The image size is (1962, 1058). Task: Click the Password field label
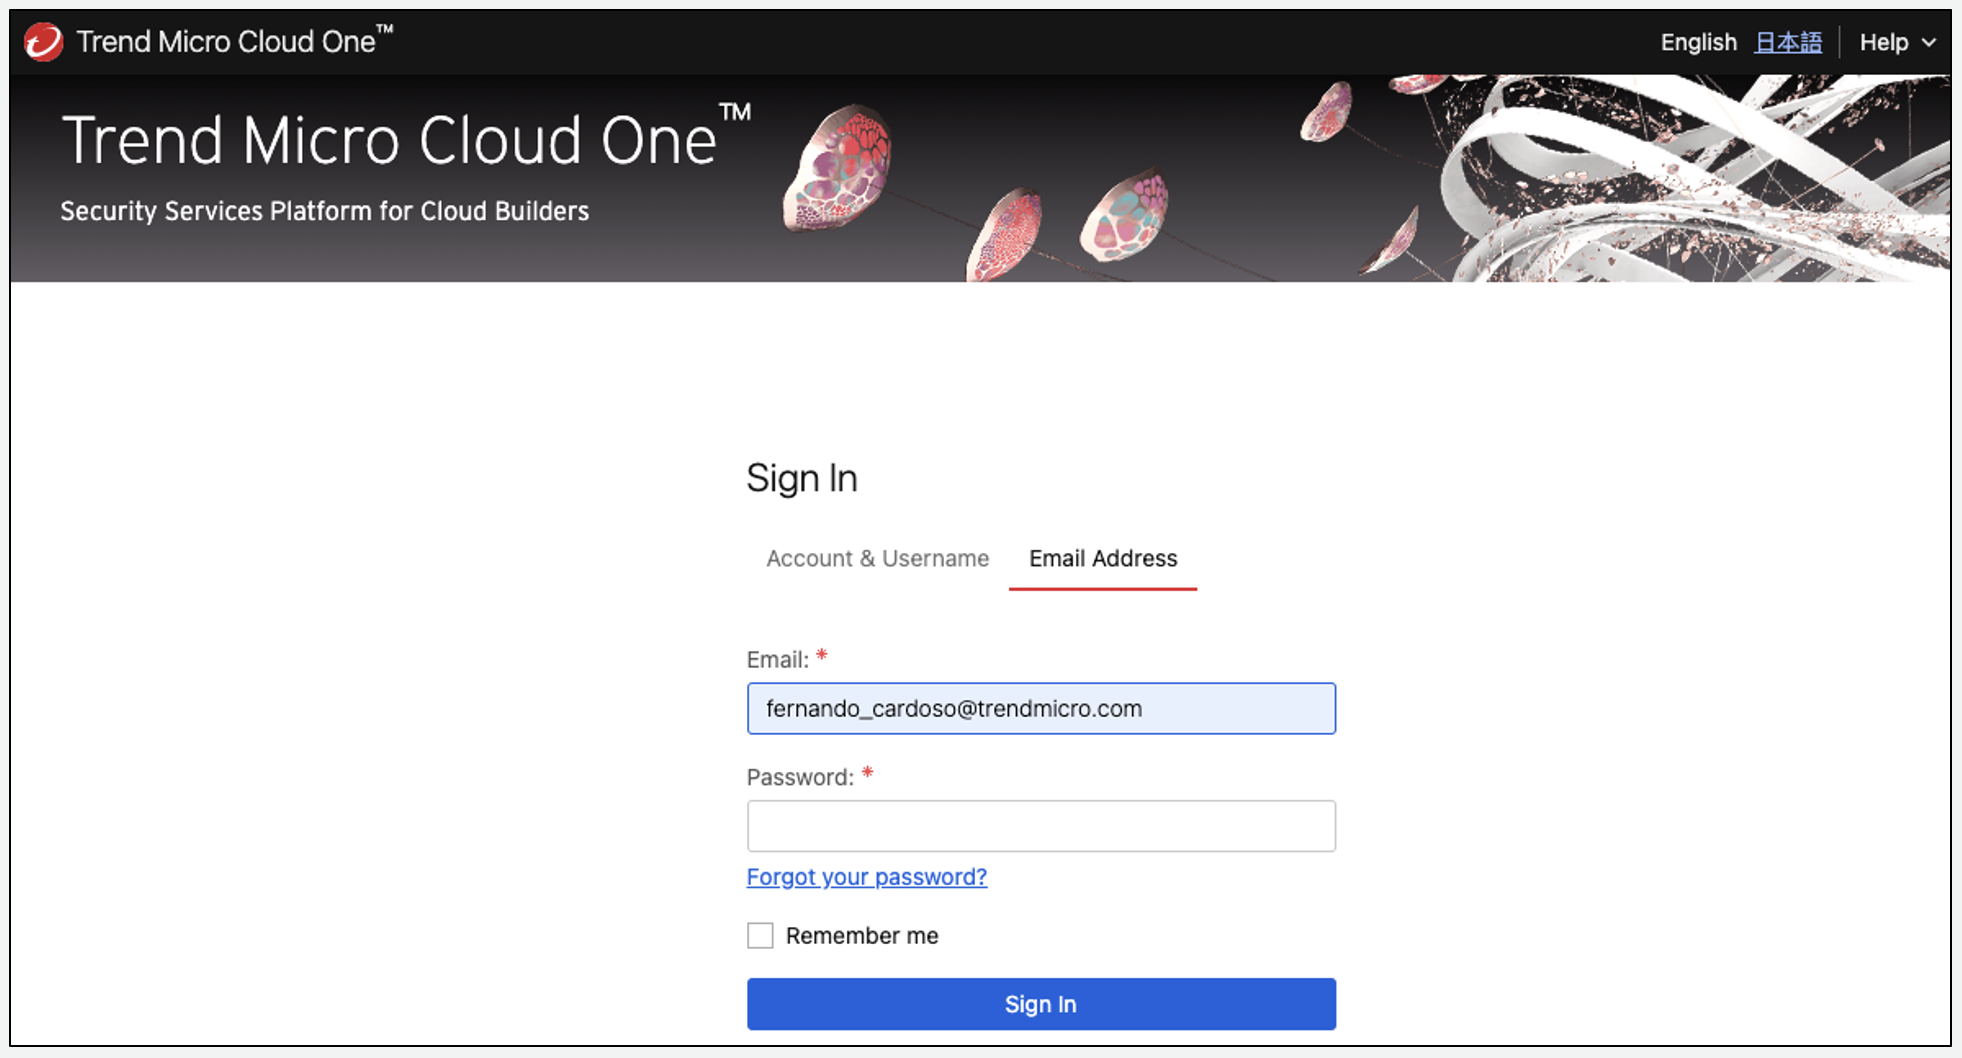coord(799,777)
